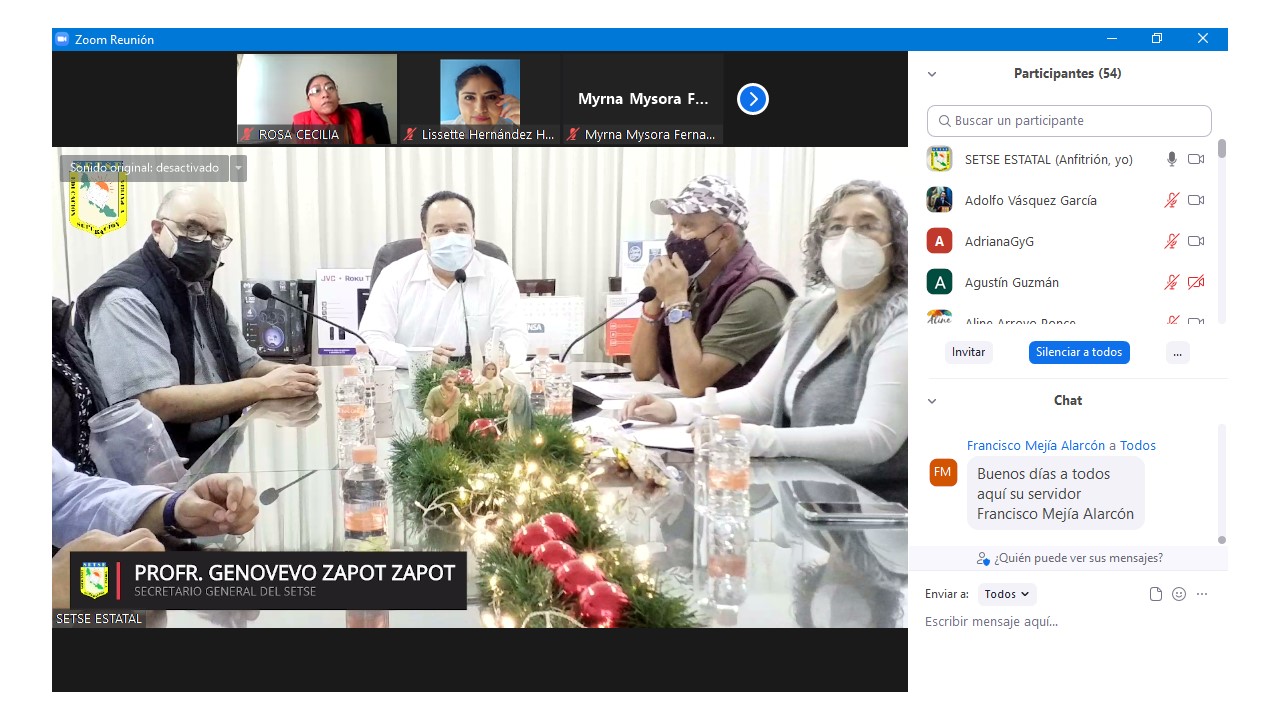The height and width of the screenshot is (720, 1280).
Task: Click SETSE ESTATAL name label on video
Action: tap(99, 619)
